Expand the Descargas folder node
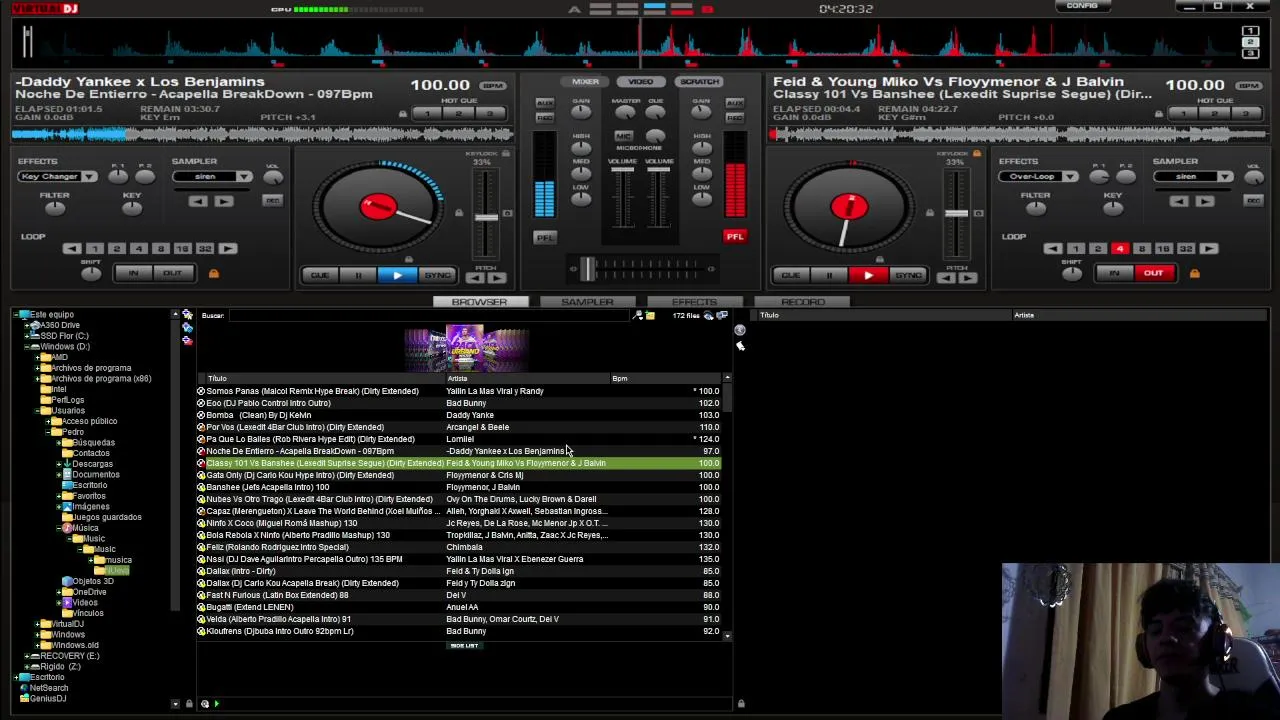Screen dimensions: 1280x720 [59, 464]
